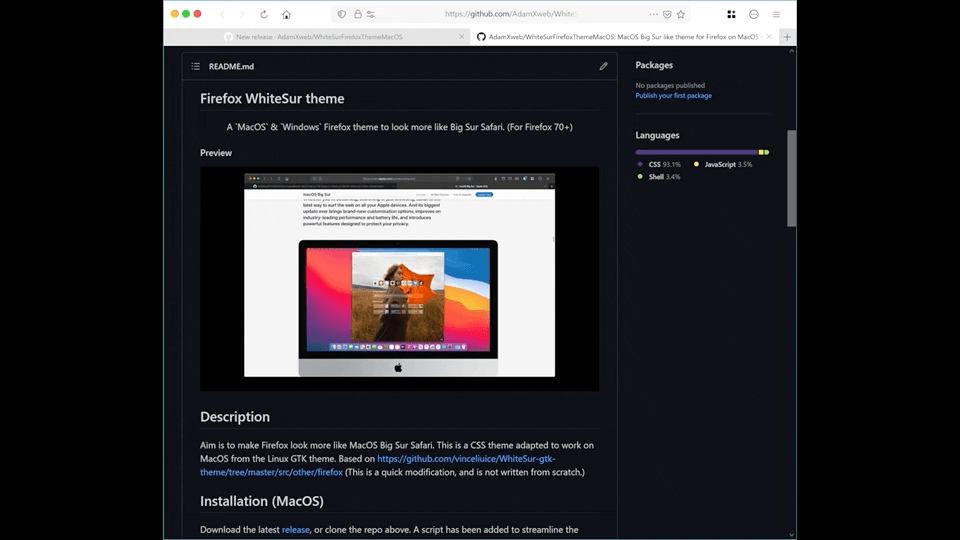Click the purple CSS segment of the languages bar
This screenshot has width=960, height=540.
(x=697, y=152)
